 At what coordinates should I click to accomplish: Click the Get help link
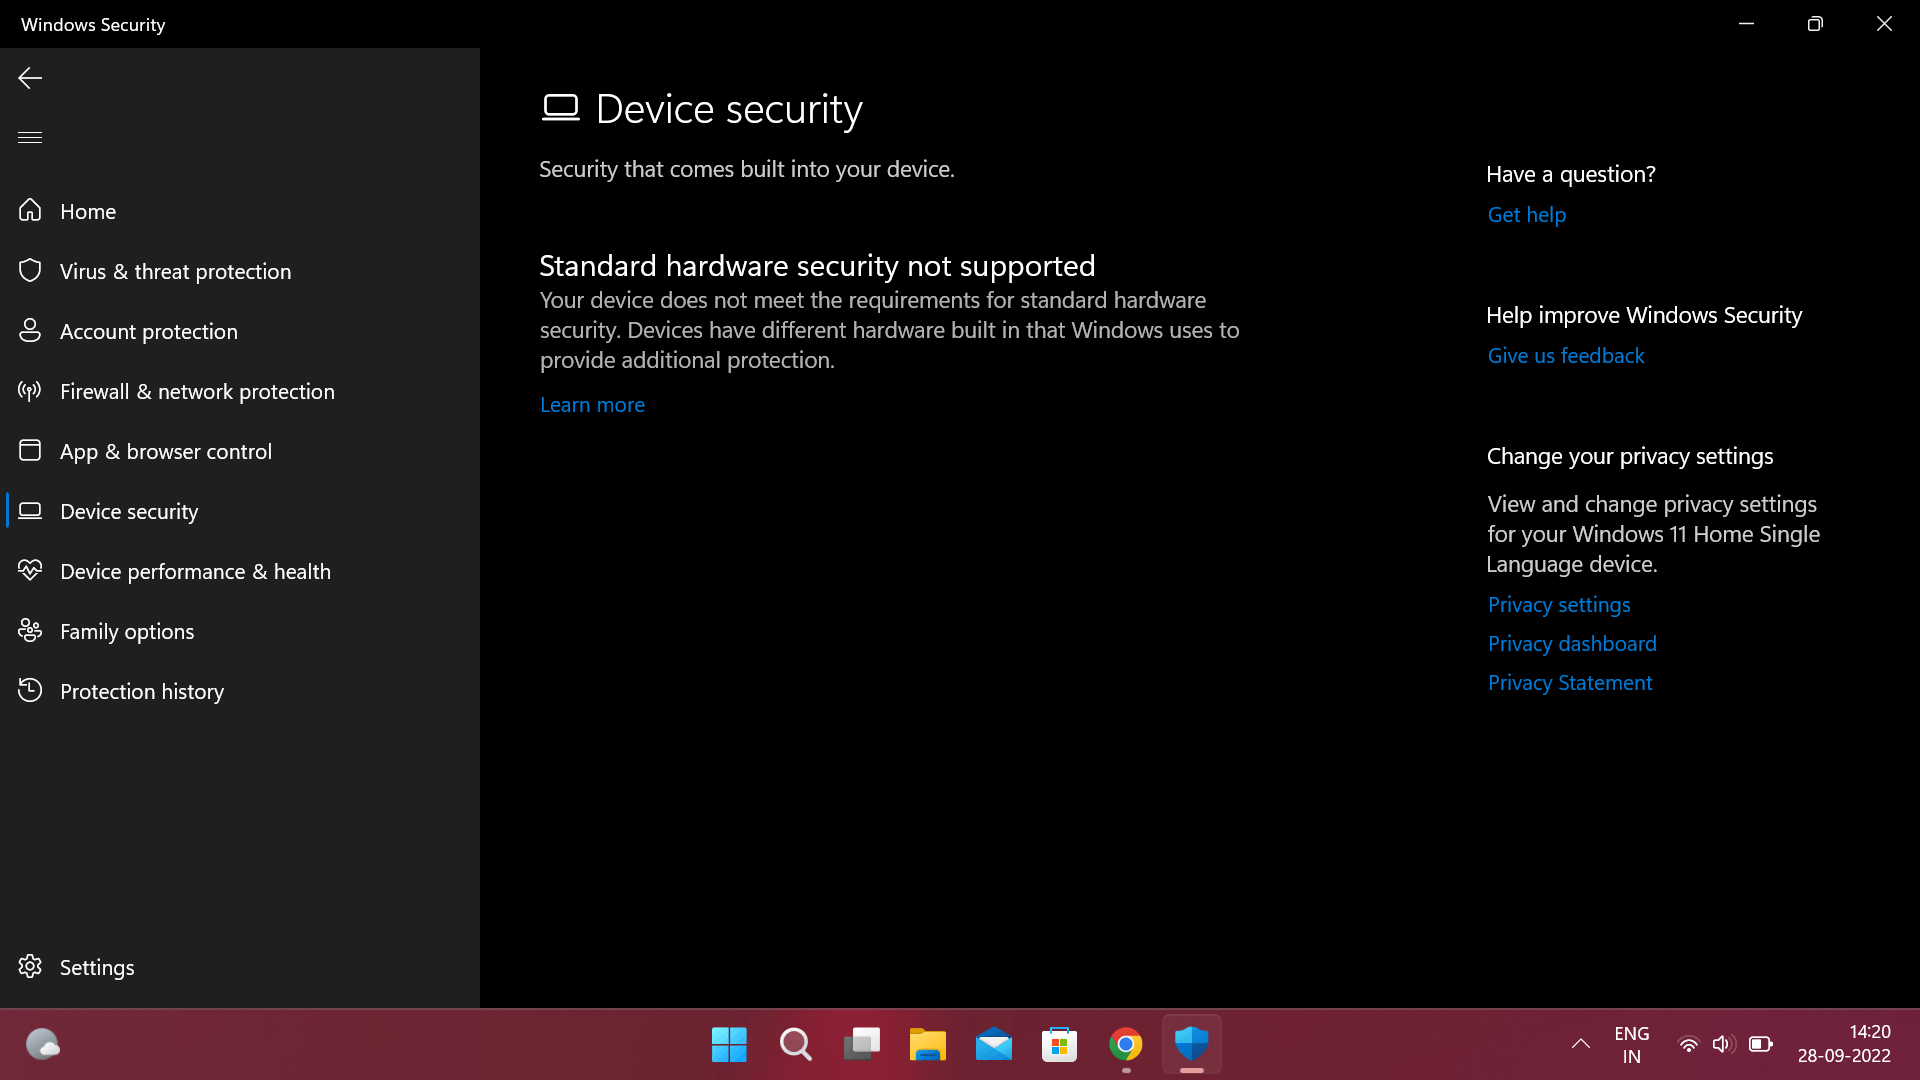click(1526, 215)
